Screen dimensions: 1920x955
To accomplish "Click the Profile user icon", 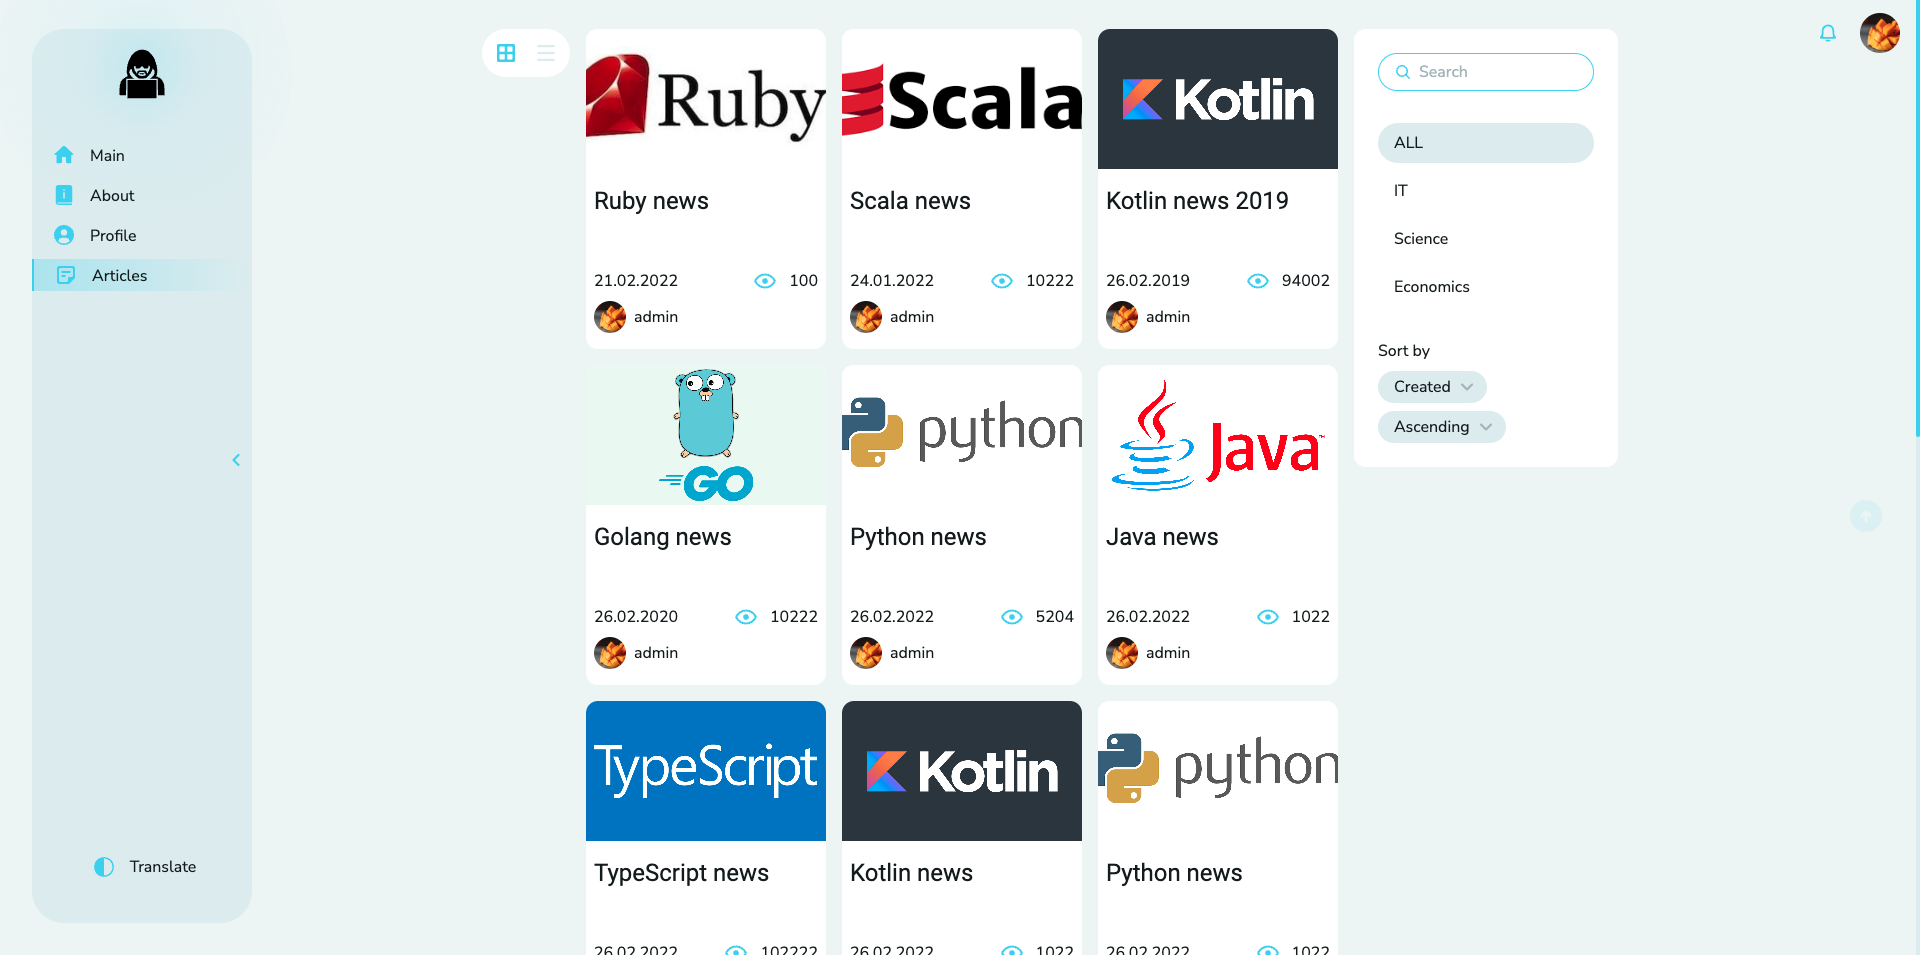I will (x=64, y=235).
